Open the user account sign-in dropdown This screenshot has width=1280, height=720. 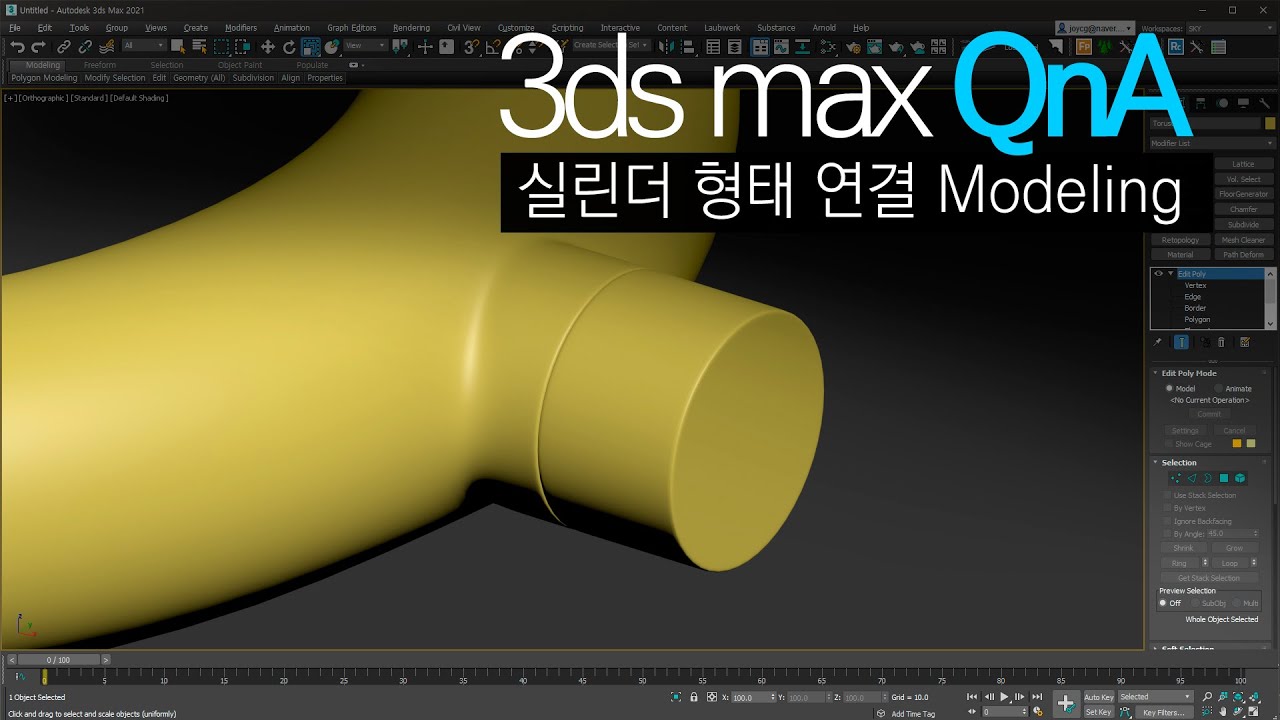coord(1096,29)
